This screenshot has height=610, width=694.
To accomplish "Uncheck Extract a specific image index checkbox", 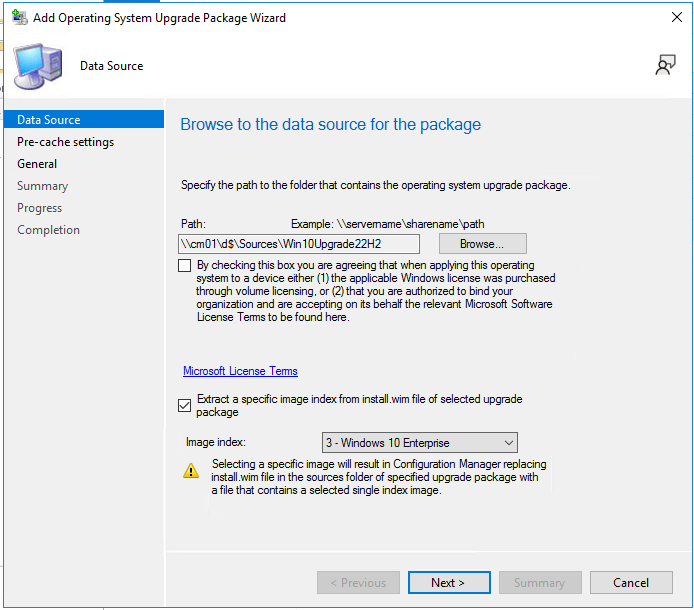I will pos(185,405).
